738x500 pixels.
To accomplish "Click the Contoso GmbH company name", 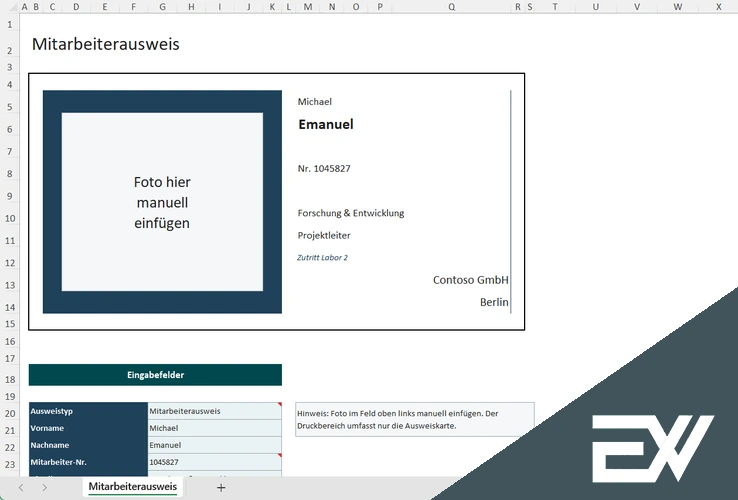I will pyautogui.click(x=470, y=280).
